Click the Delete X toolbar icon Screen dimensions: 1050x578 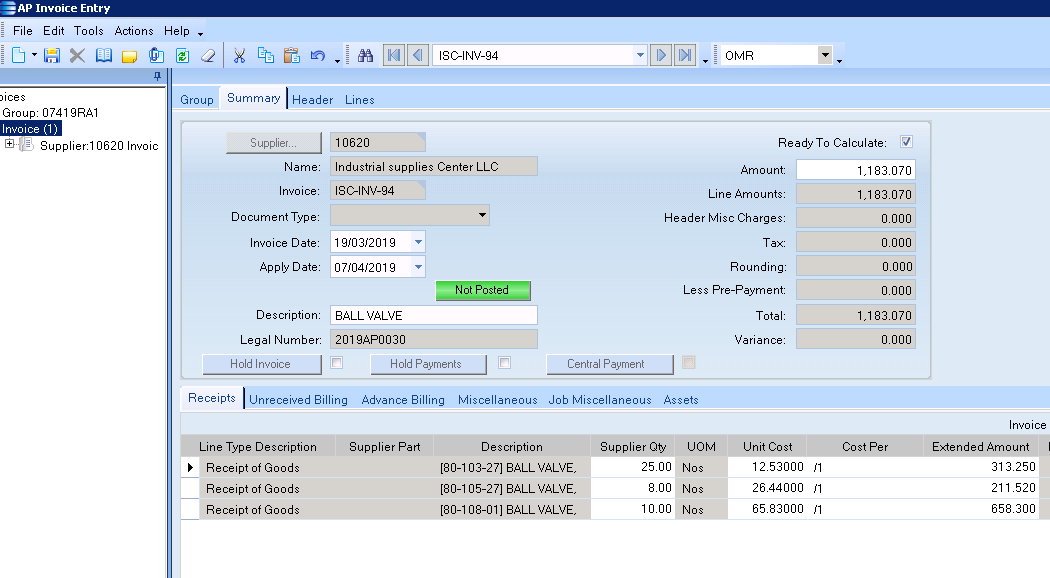pos(77,56)
